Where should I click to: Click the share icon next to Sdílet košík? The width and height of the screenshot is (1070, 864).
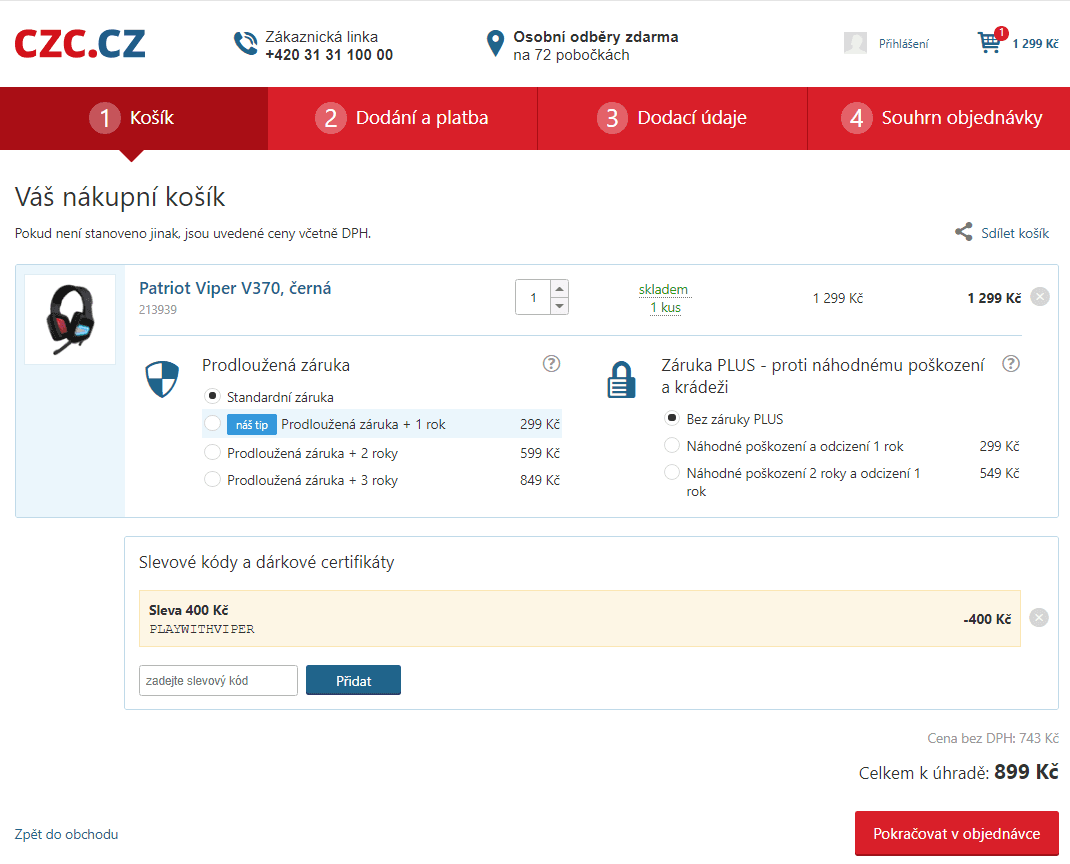coord(964,232)
